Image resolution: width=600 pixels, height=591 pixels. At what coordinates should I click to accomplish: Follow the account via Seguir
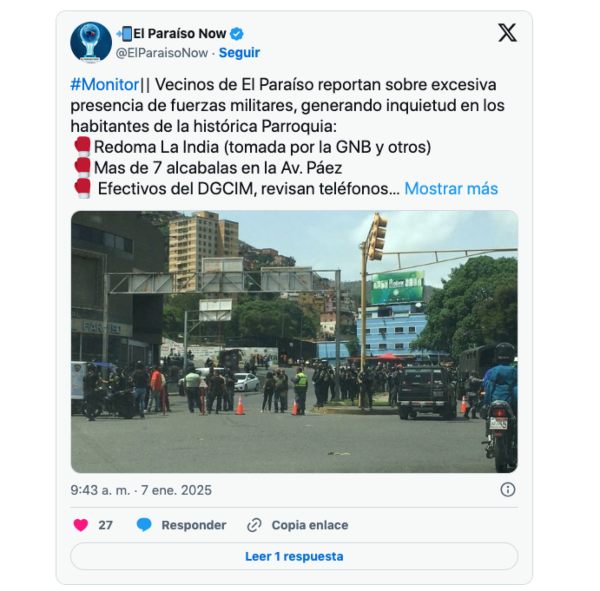(239, 52)
